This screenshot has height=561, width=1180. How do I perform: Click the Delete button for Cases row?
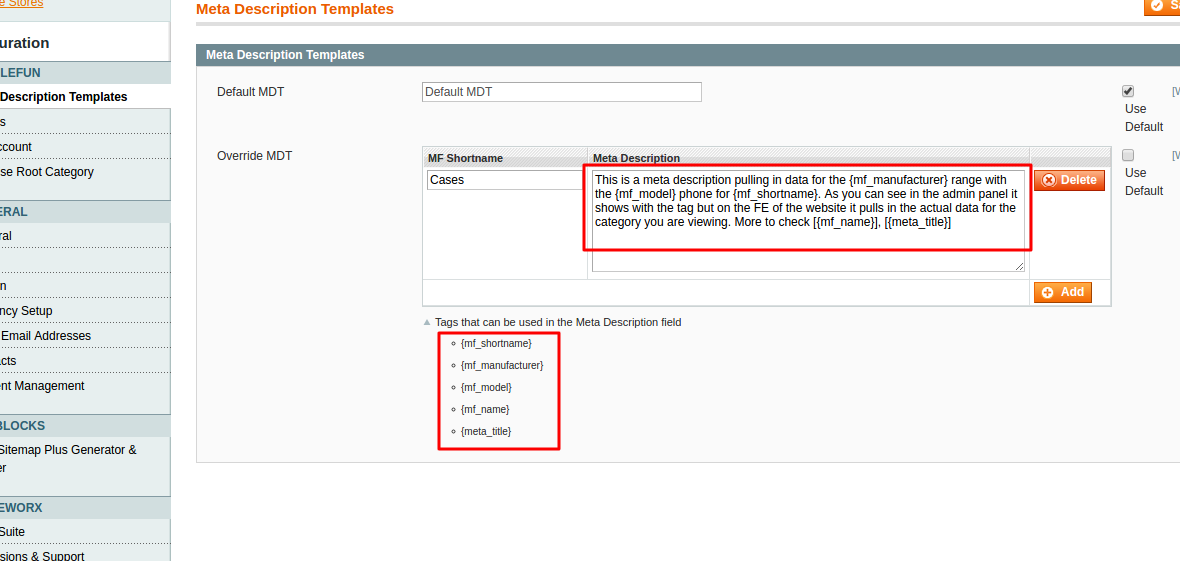[x=1069, y=180]
